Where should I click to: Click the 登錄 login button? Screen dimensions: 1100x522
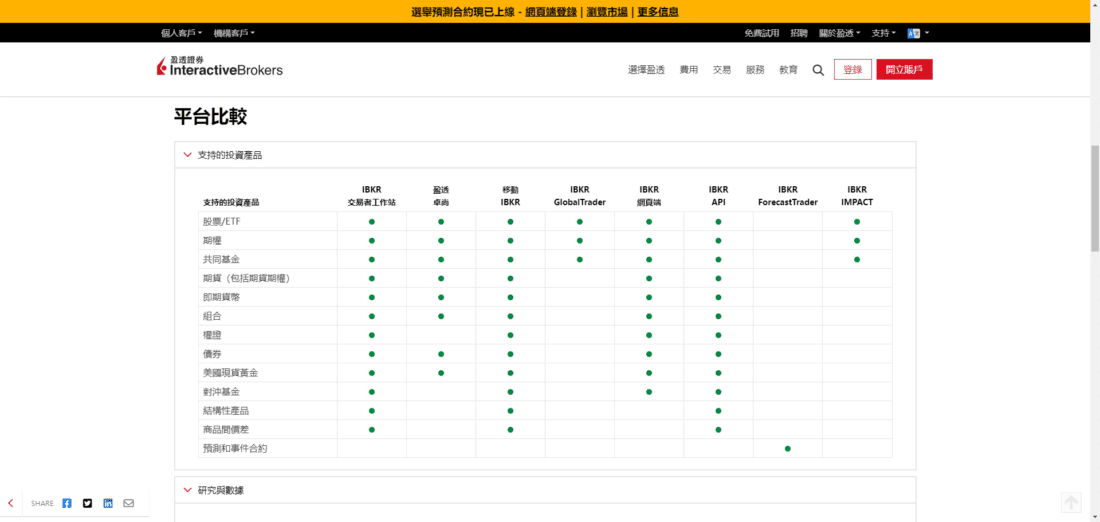point(852,70)
